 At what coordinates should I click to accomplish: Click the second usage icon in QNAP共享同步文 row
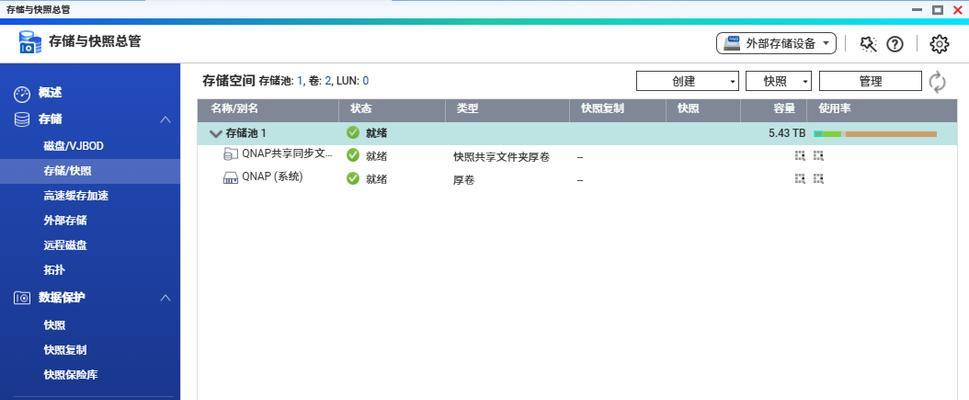pyautogui.click(x=818, y=156)
